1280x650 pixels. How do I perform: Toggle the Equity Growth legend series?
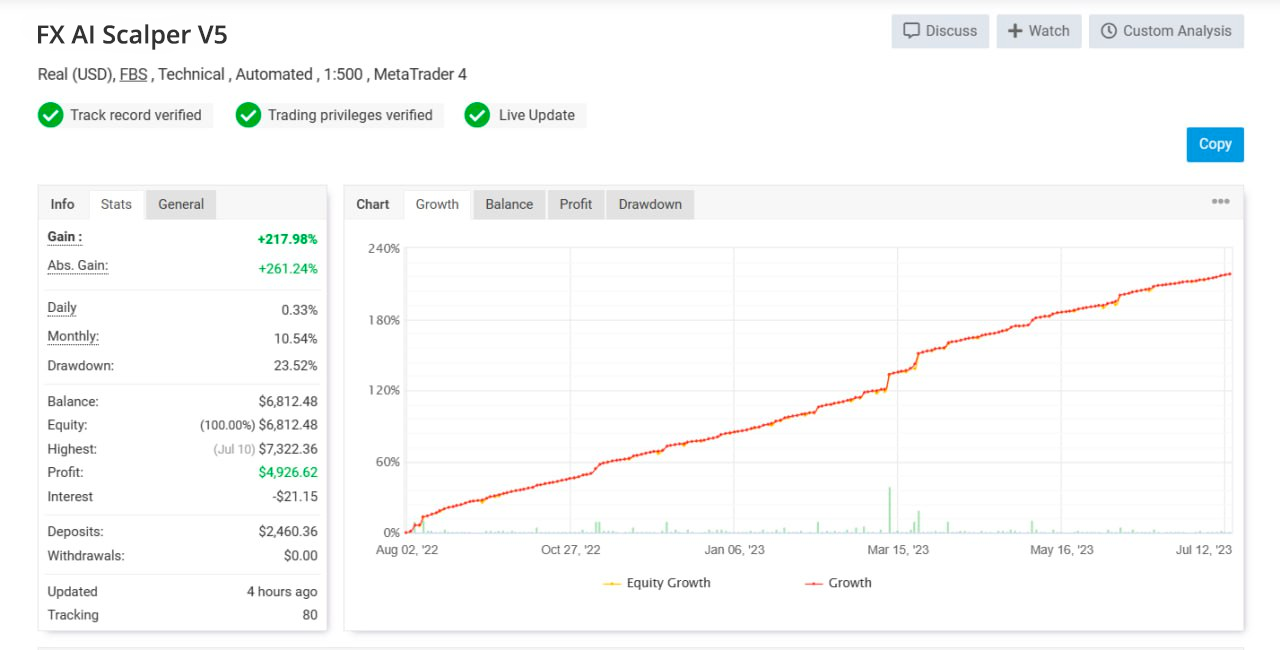click(x=657, y=583)
